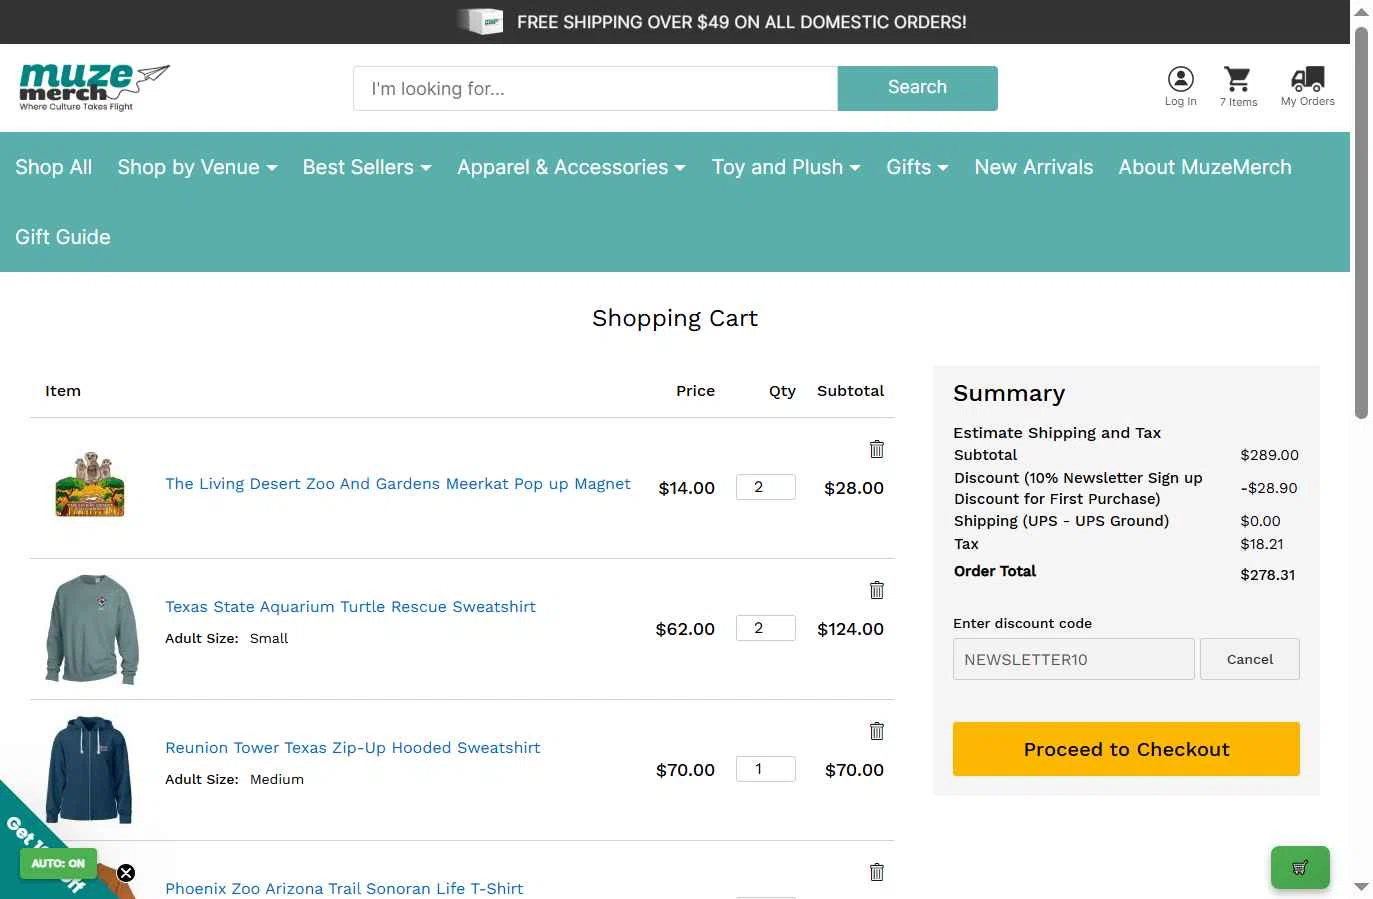Open the Meerkat Pop up Magnet product link

(x=398, y=484)
